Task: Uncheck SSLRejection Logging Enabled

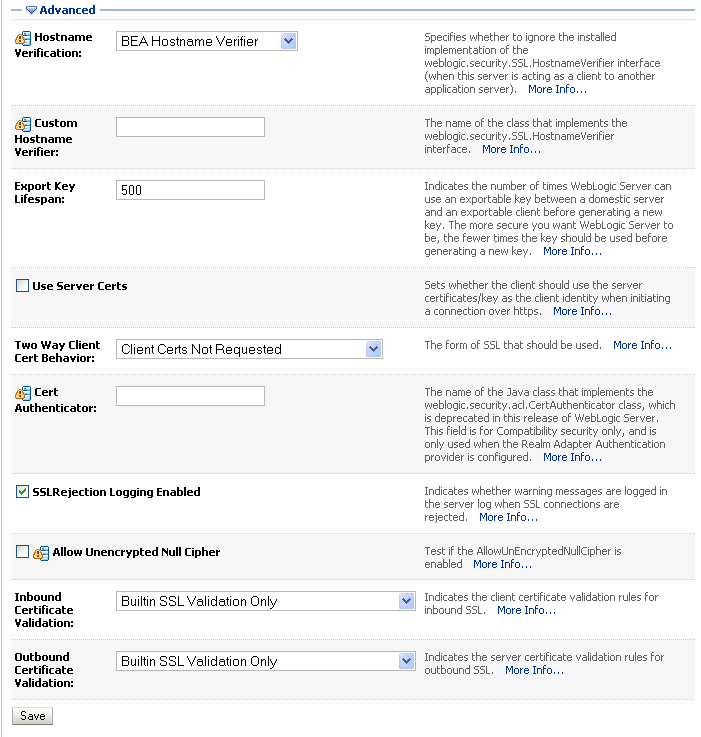Action: (x=23, y=492)
